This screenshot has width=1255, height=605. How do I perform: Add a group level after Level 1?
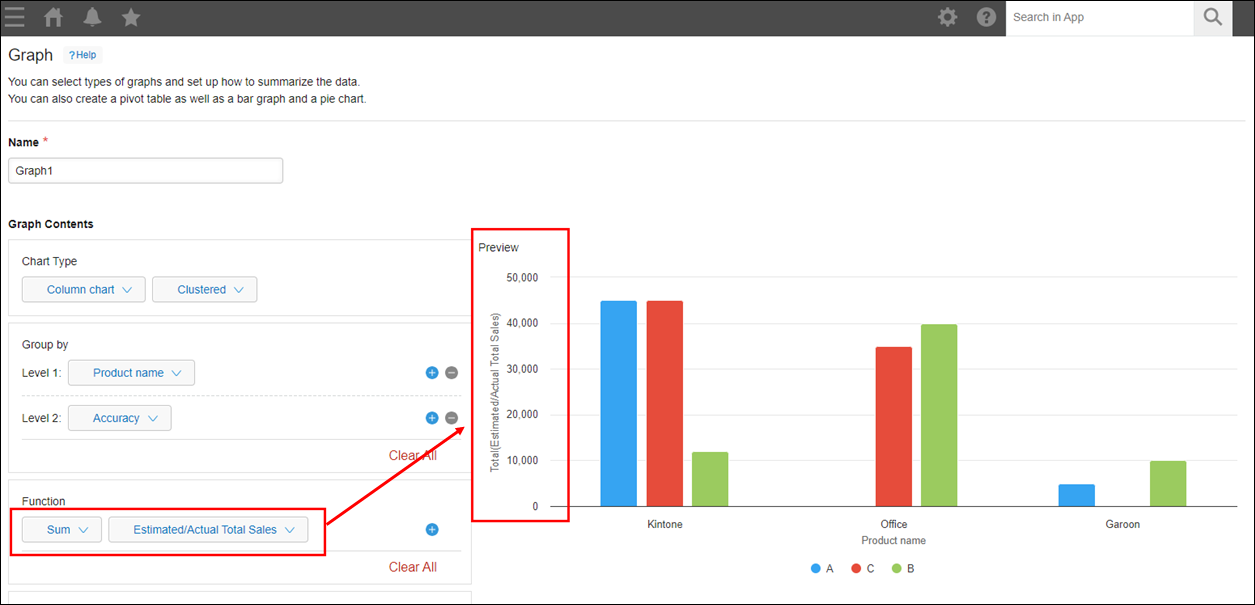pos(432,373)
